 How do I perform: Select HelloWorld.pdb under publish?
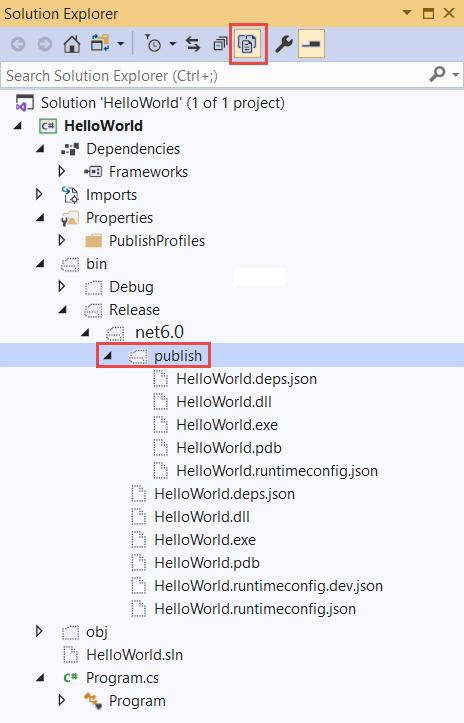229,448
